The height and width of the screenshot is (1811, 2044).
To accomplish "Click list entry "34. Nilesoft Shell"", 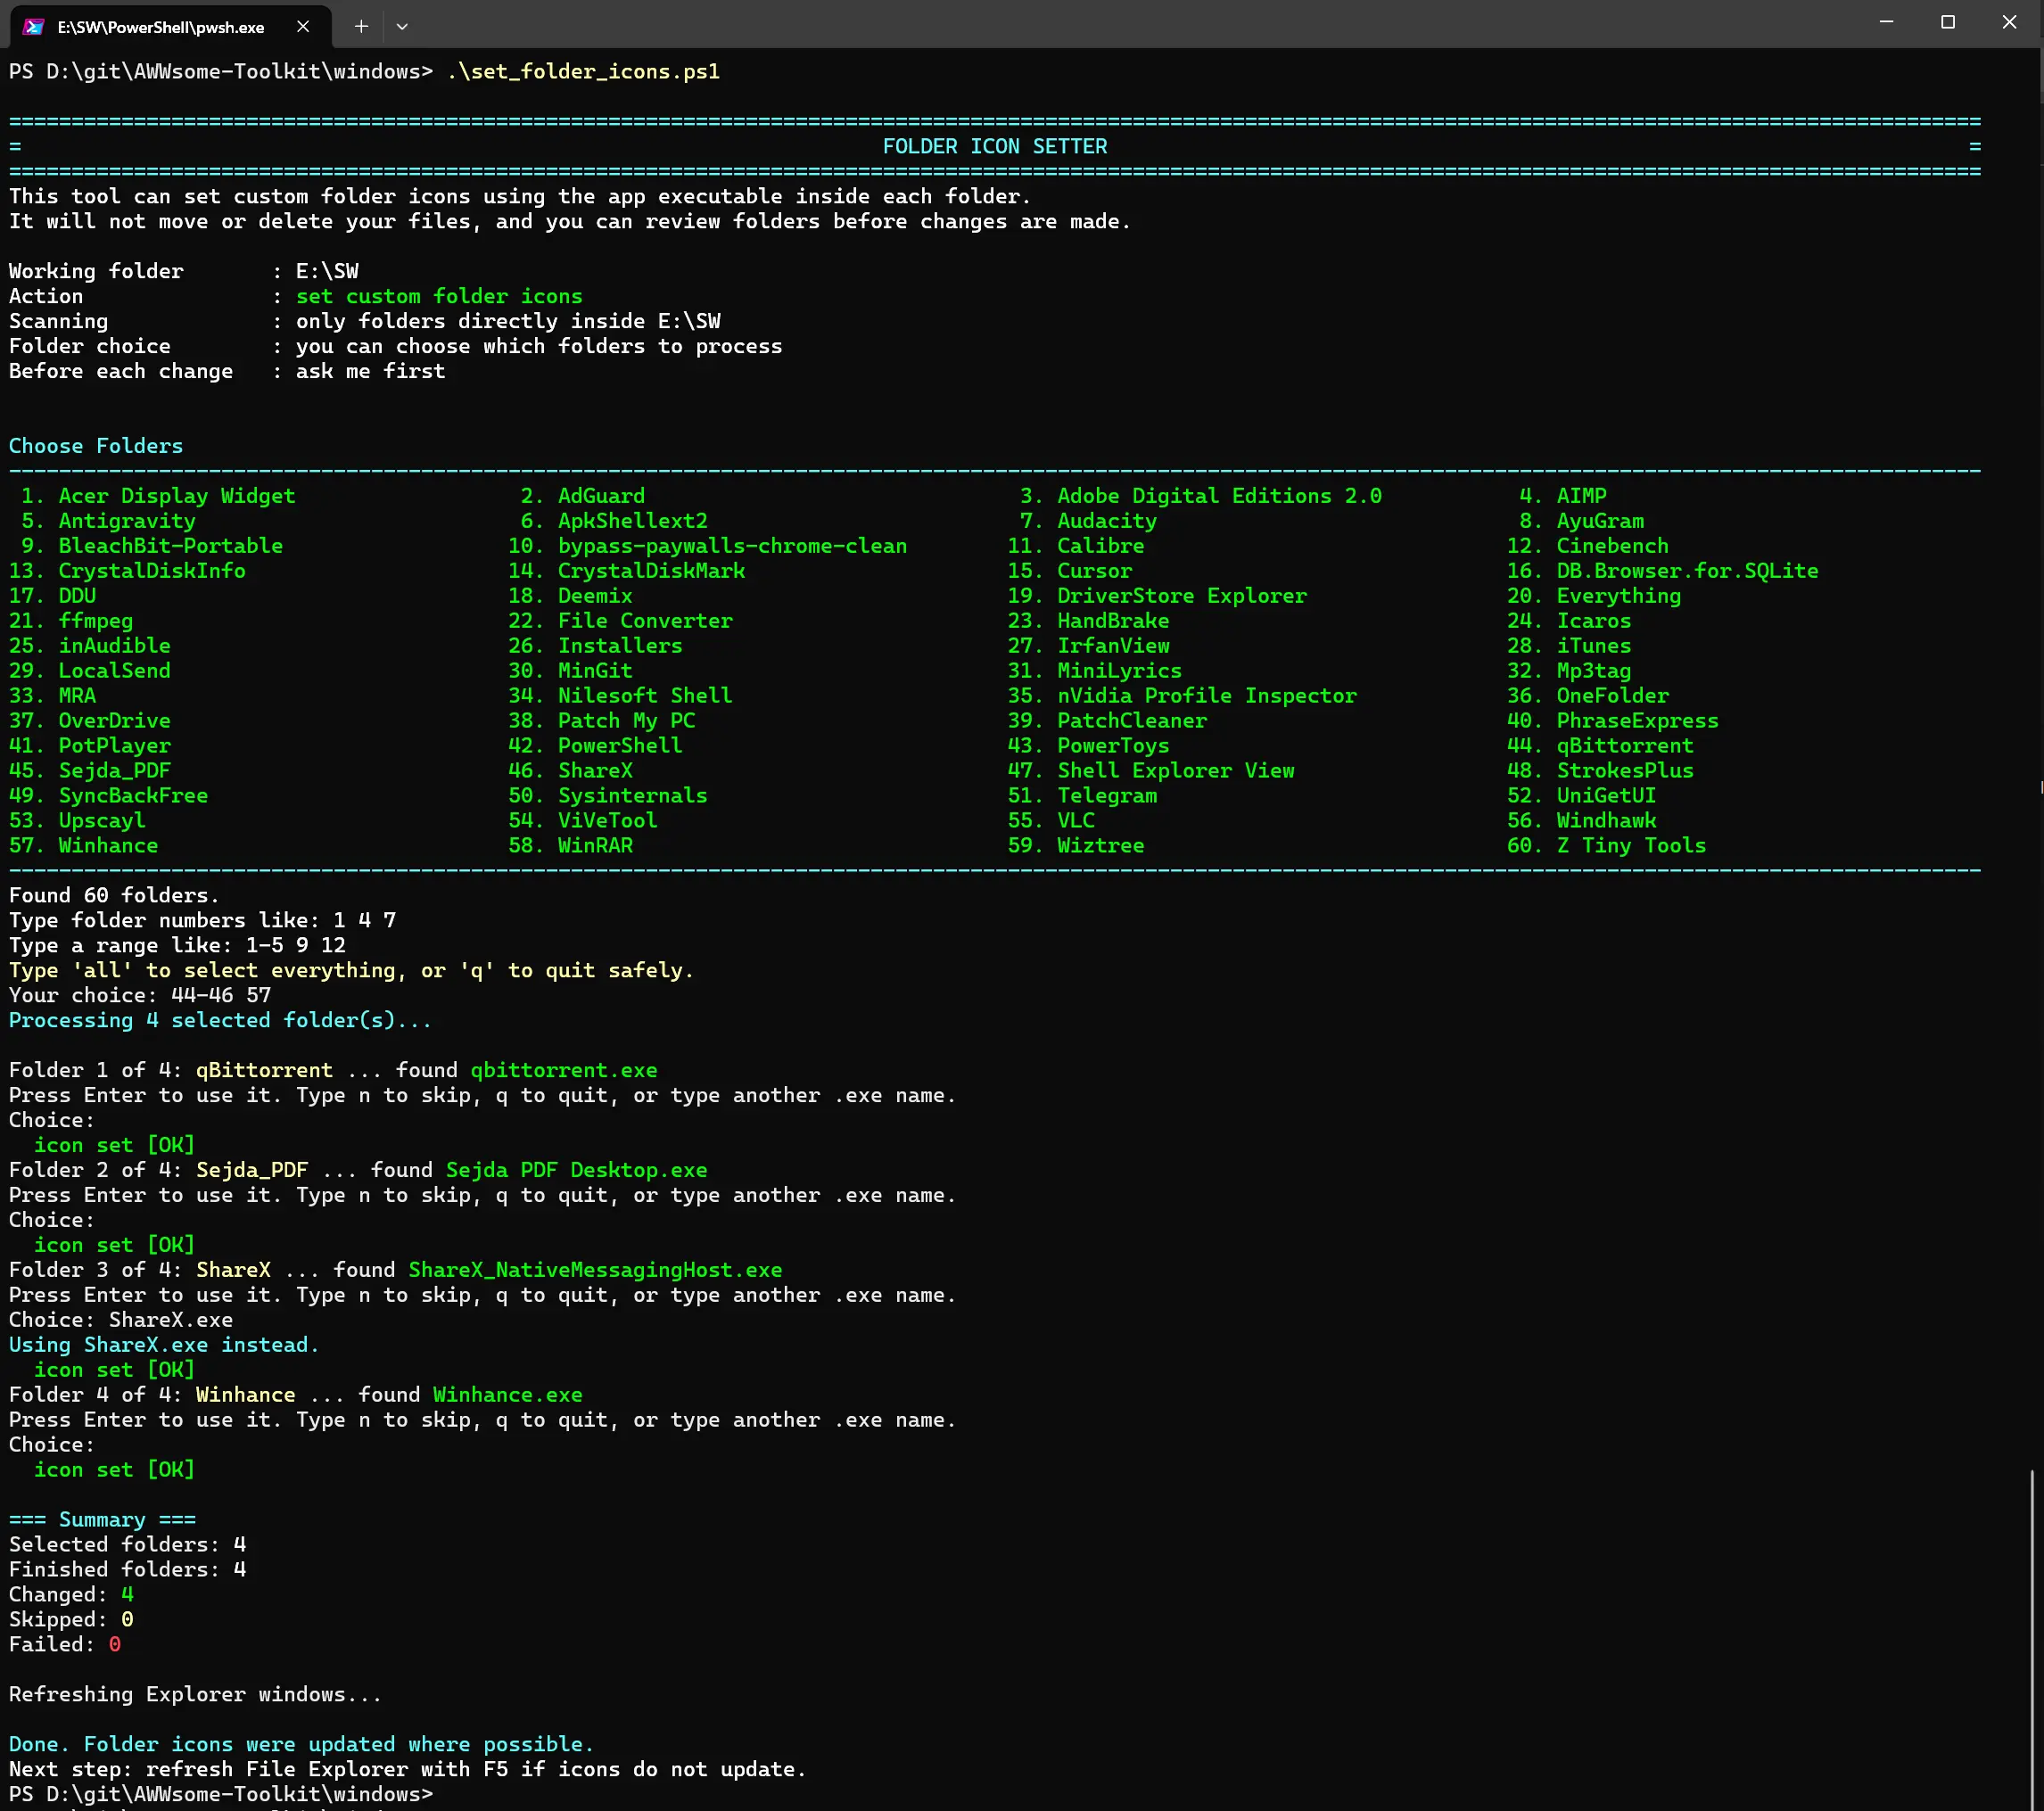I will click(620, 696).
